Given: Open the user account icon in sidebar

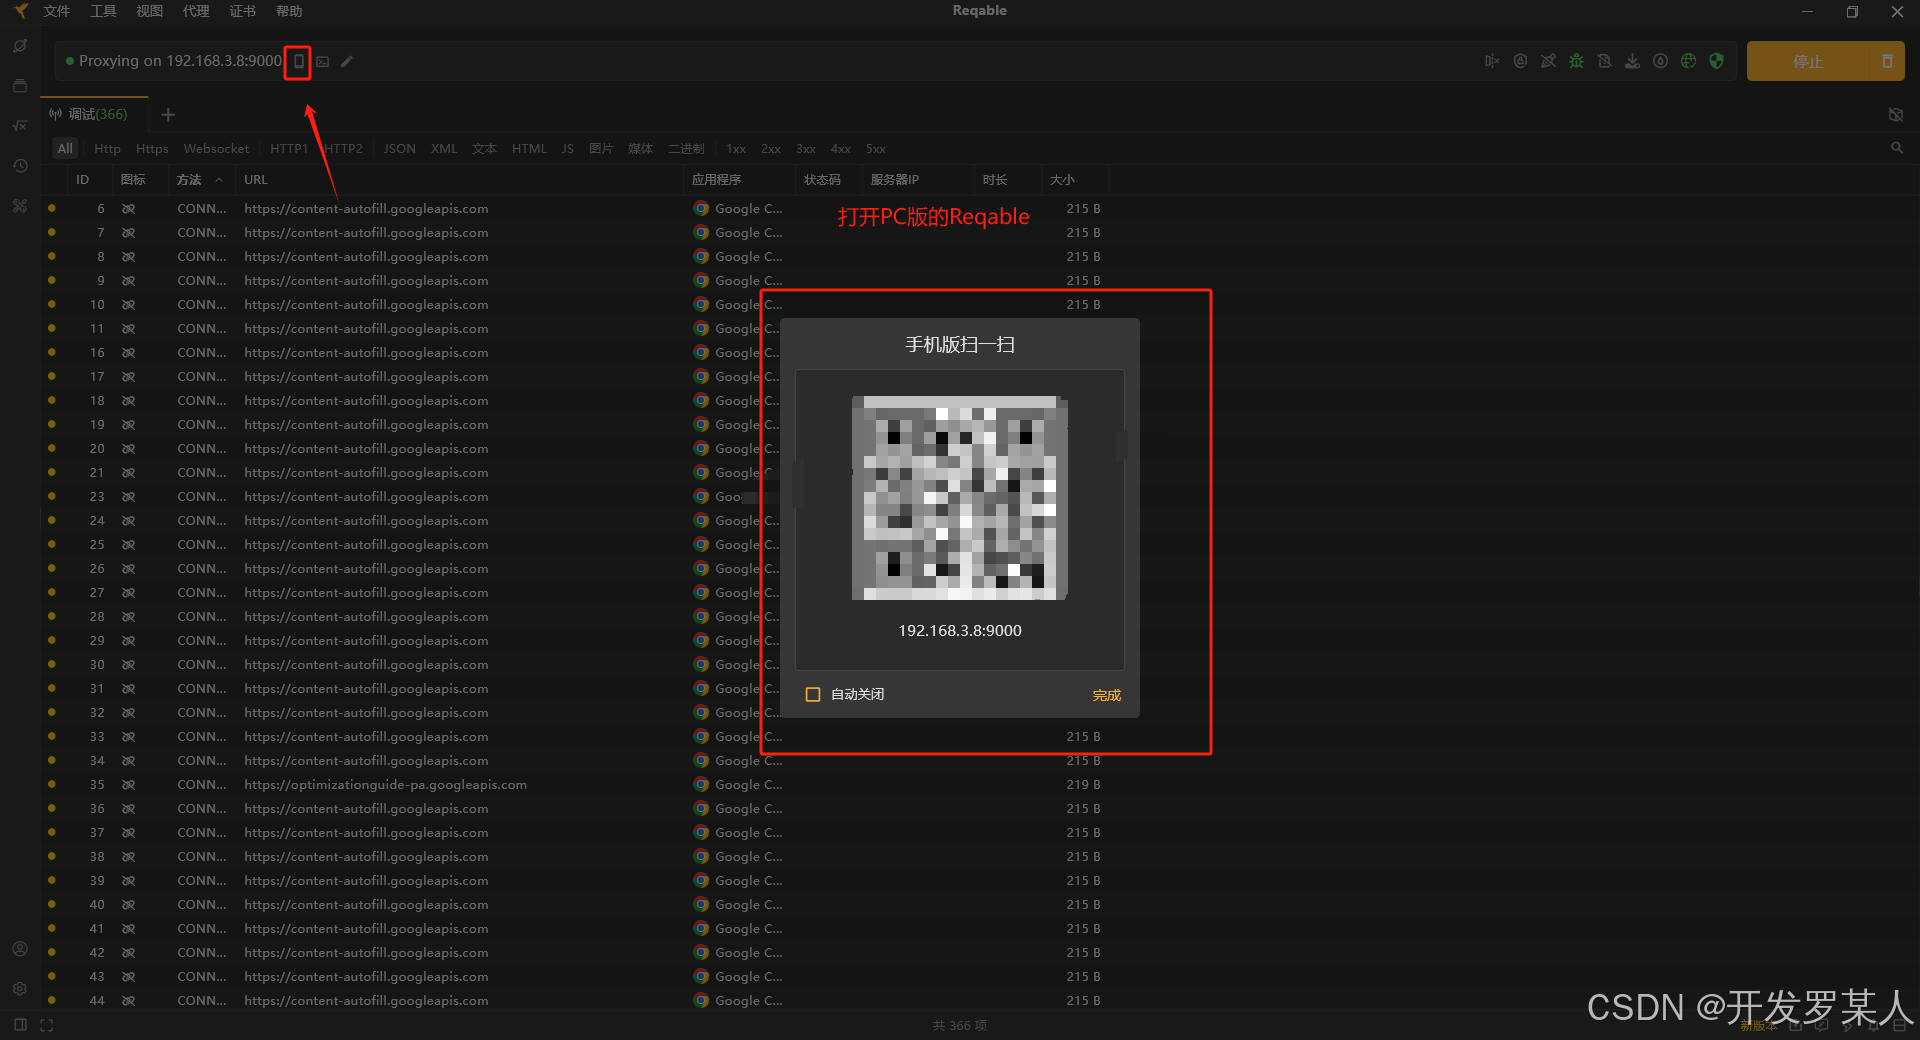Looking at the screenshot, I should click(x=20, y=949).
